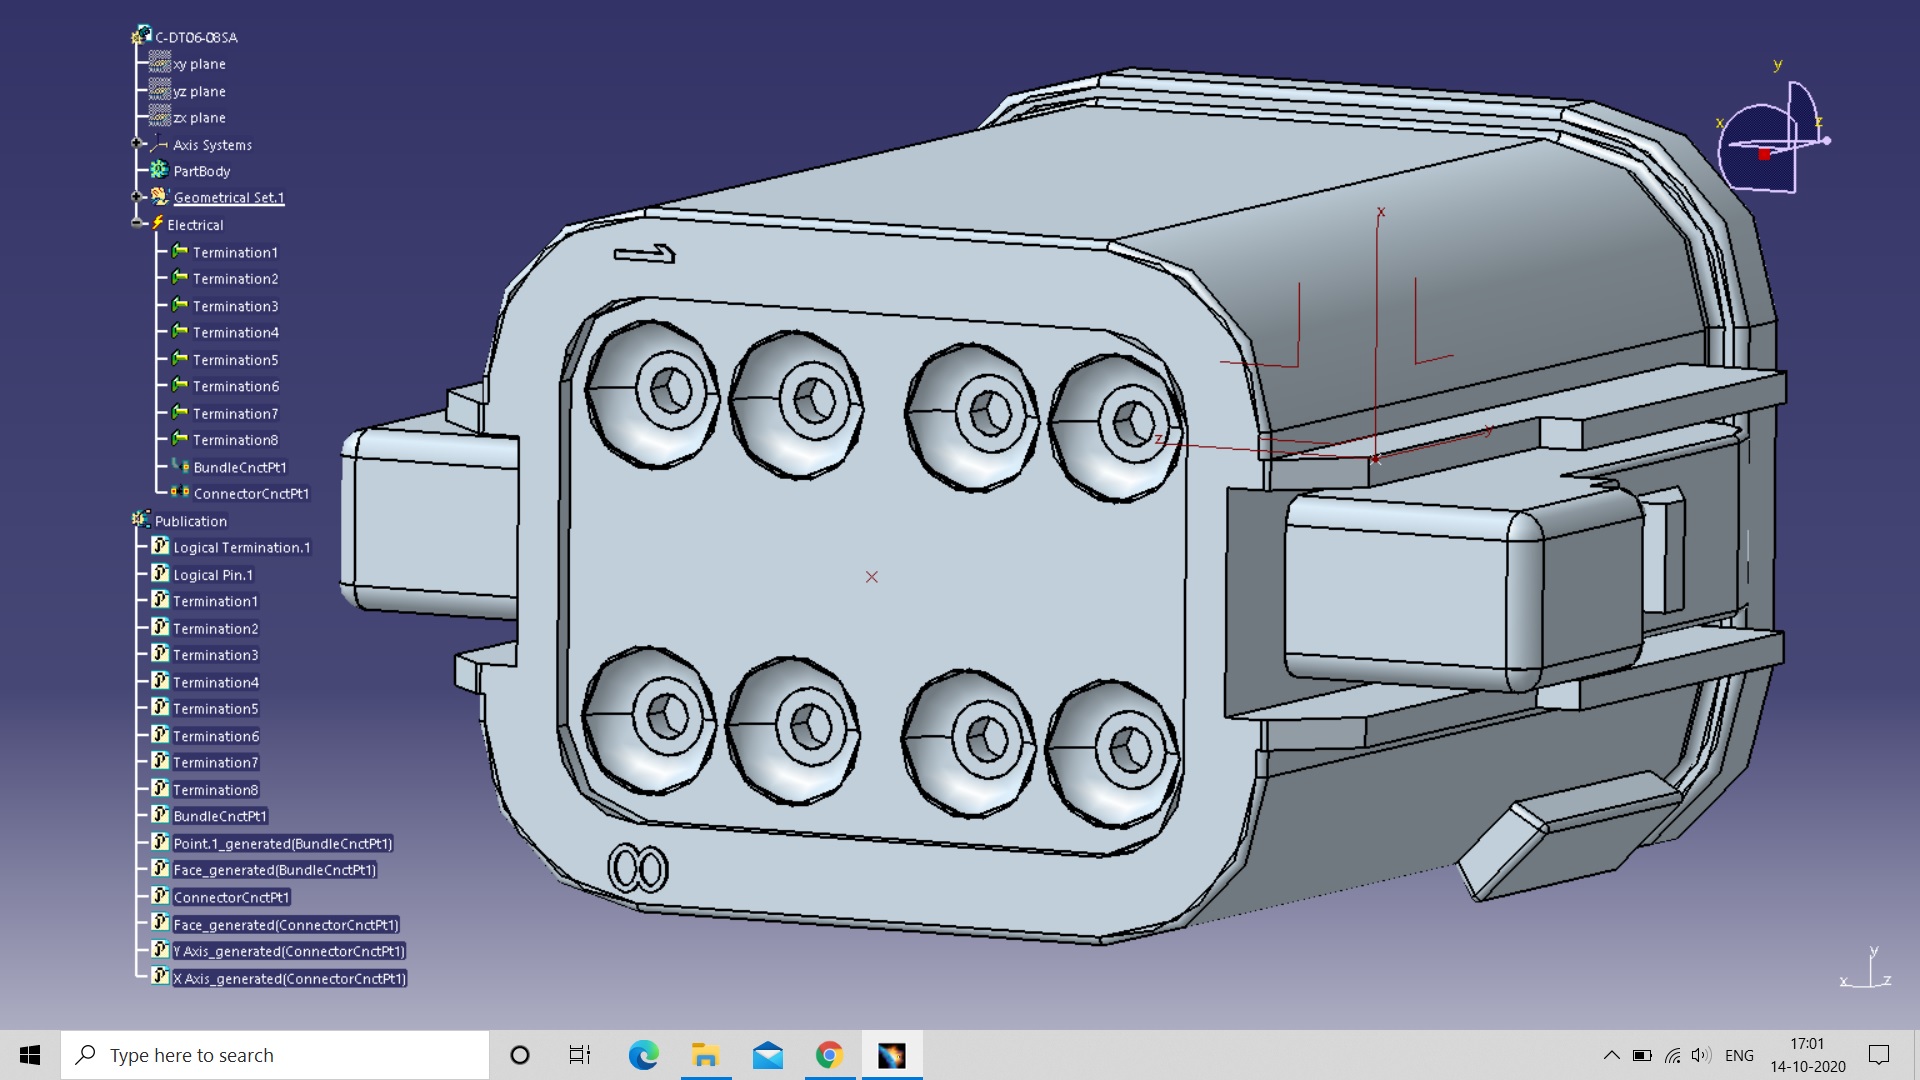
Task: Open Microsoft Edge from the taskbar
Action: pyautogui.click(x=643, y=1054)
